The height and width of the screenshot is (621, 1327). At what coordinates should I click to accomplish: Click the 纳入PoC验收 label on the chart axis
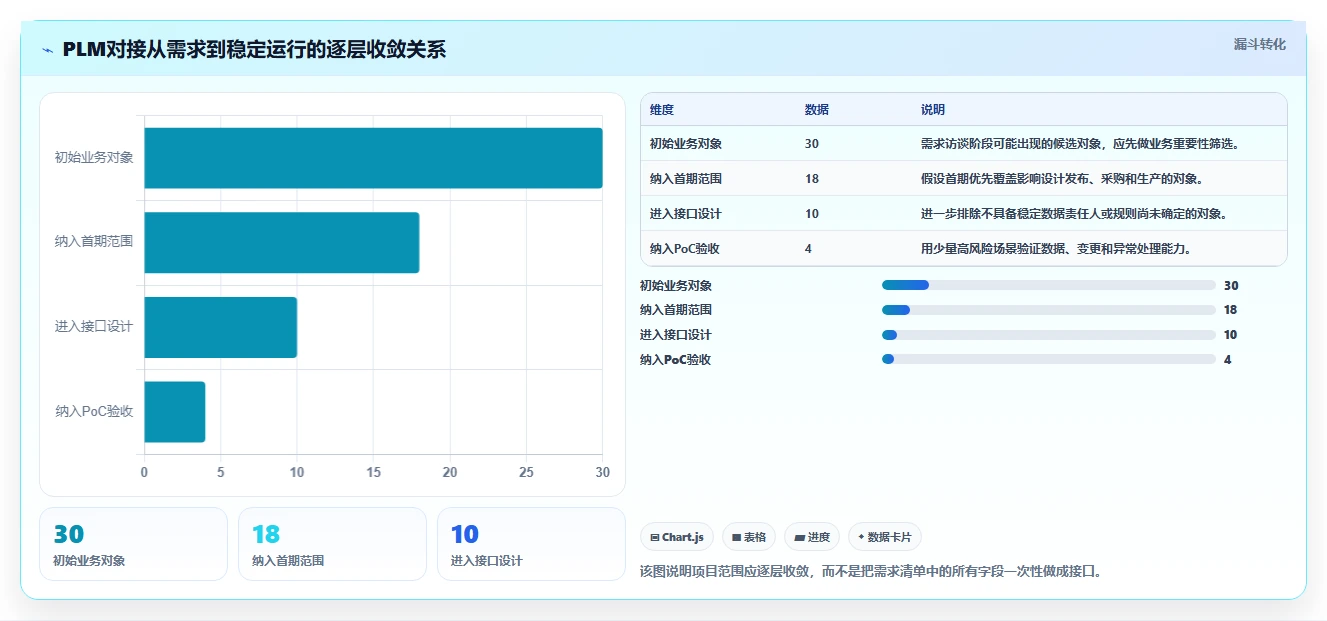coord(94,411)
